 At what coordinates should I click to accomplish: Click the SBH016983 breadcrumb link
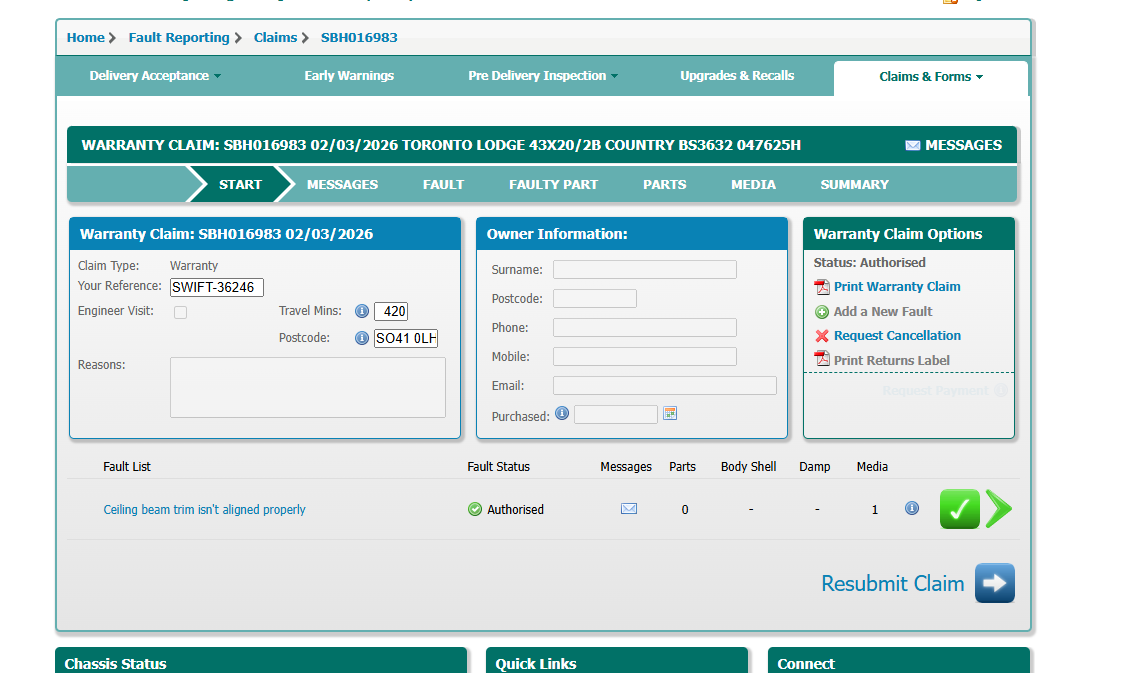pos(359,37)
